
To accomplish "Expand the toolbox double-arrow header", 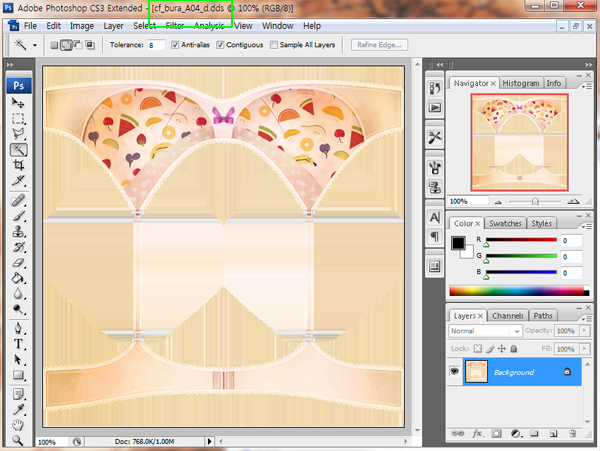I will [10, 65].
